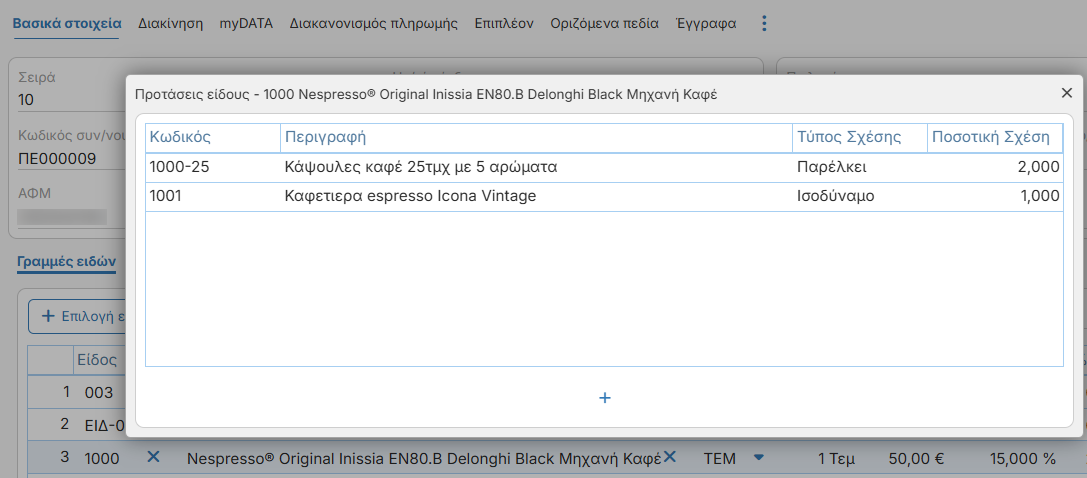
Task: Select the 1000-25 coffee capsules row
Action: point(604,168)
